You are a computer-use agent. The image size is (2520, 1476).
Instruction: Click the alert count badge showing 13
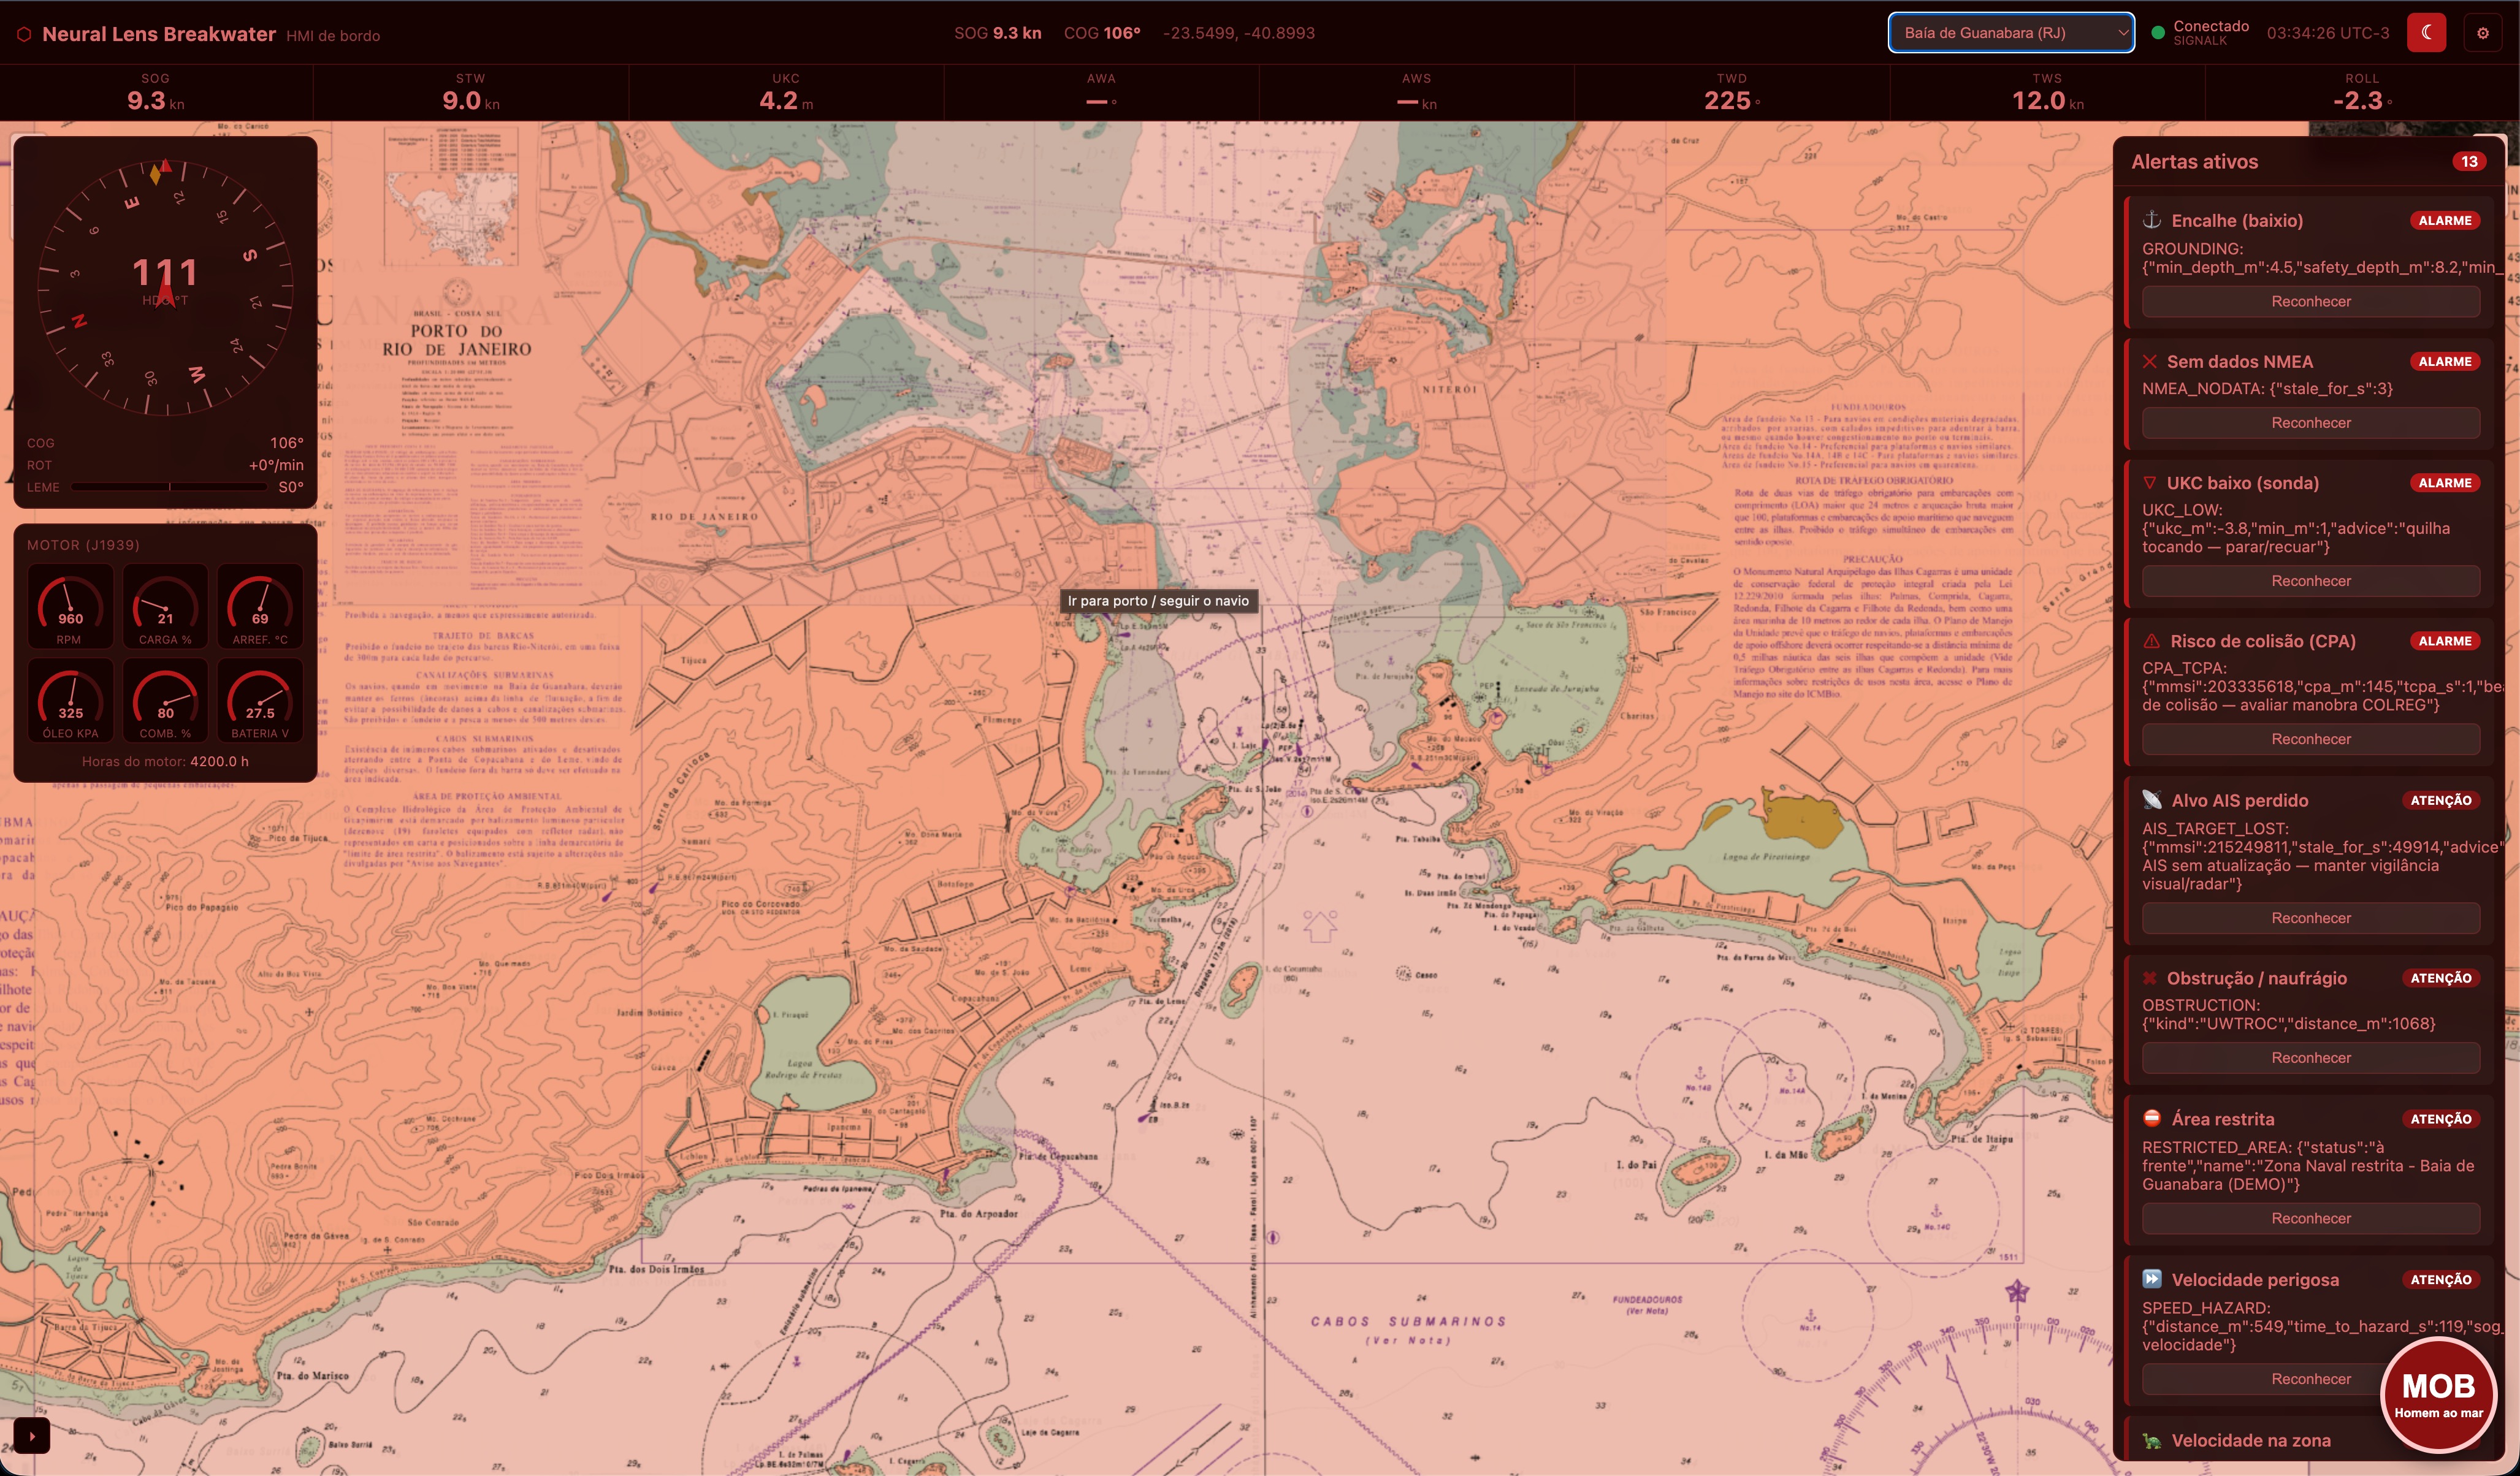pos(2469,162)
